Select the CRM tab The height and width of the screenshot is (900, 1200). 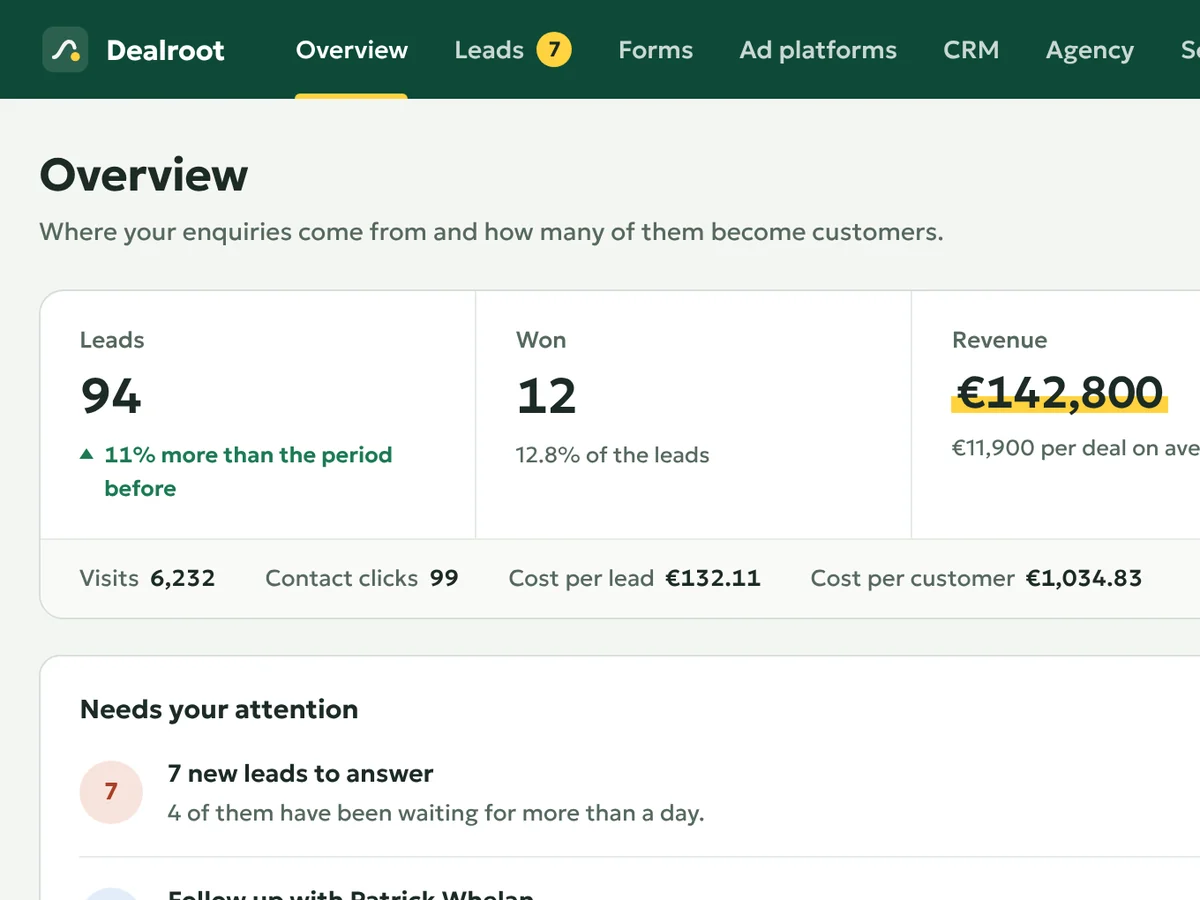(x=971, y=50)
